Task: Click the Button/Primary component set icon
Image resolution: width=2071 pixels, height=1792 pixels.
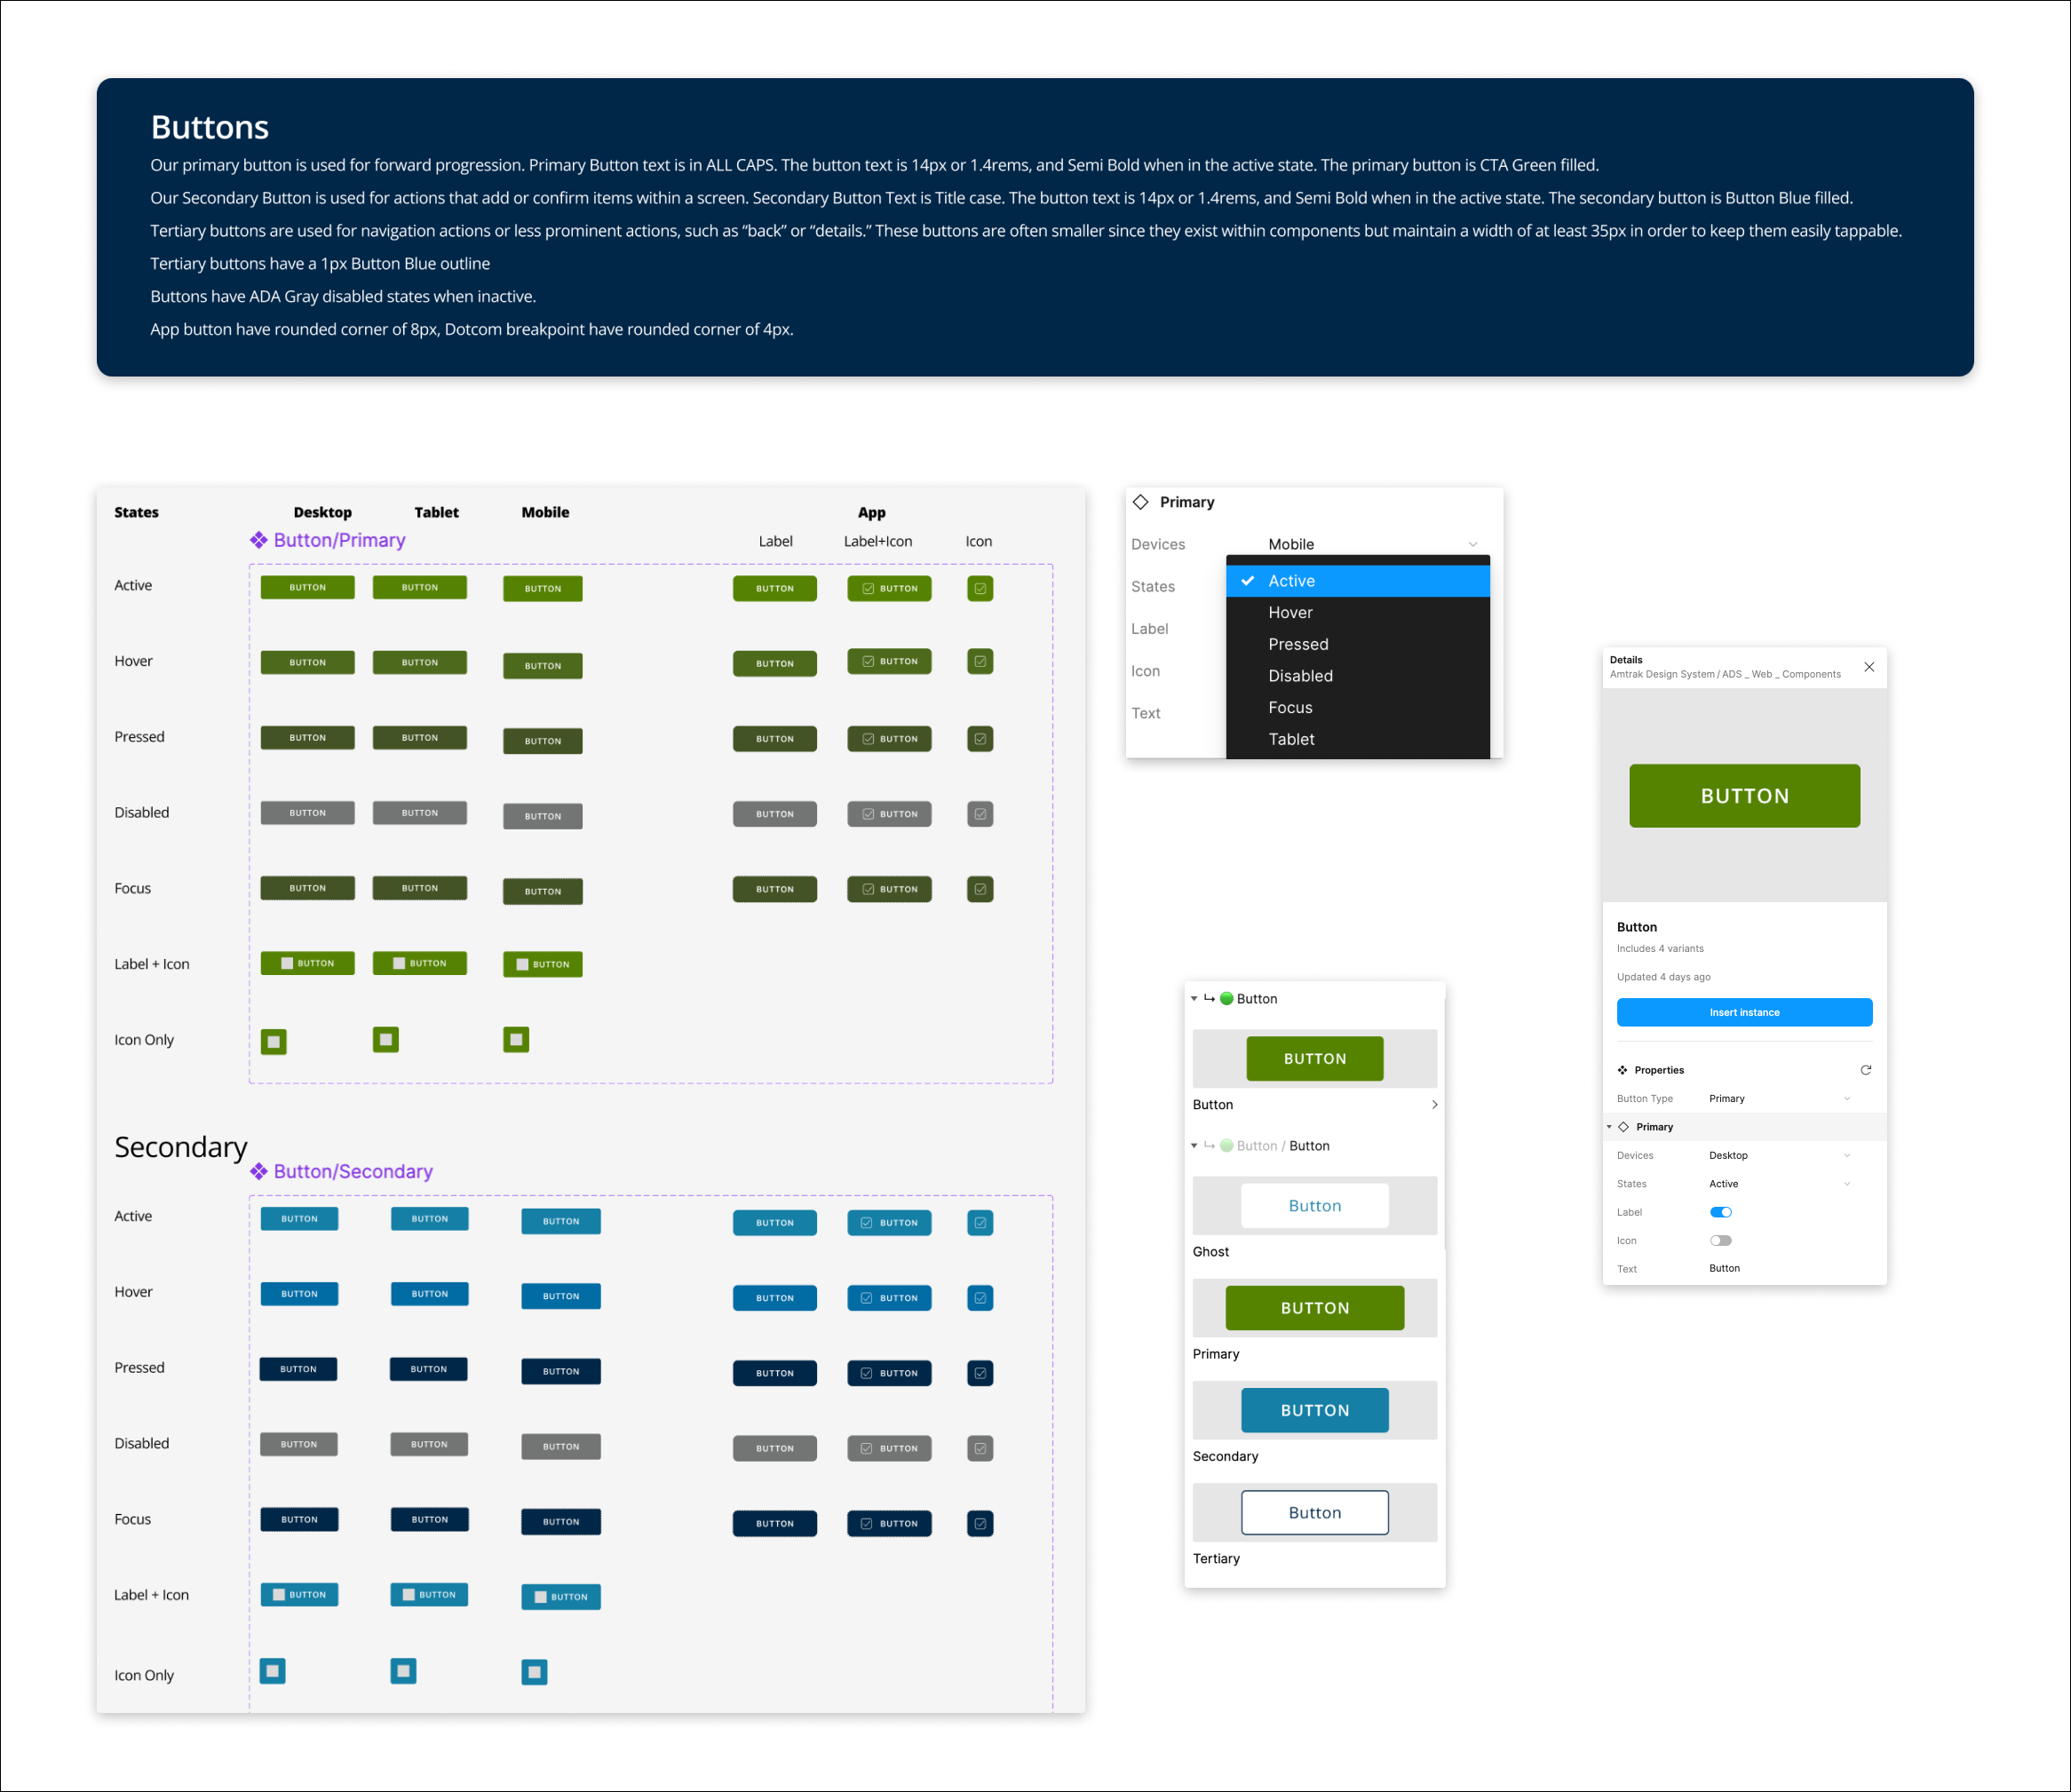Action: 258,540
